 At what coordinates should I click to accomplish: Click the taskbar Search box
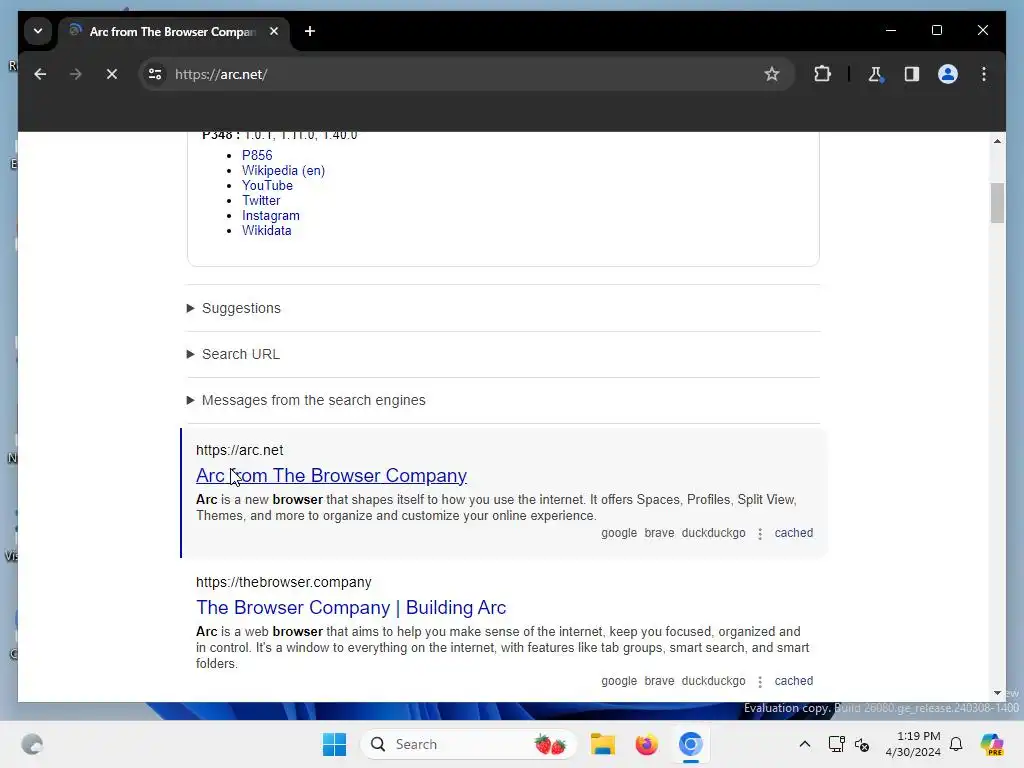tap(468, 744)
